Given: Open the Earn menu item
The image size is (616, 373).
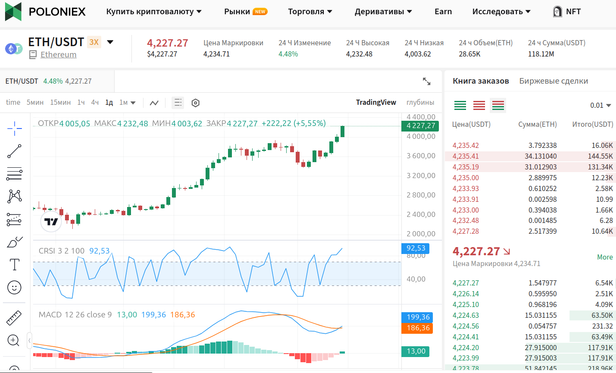Looking at the screenshot, I should click(443, 12).
